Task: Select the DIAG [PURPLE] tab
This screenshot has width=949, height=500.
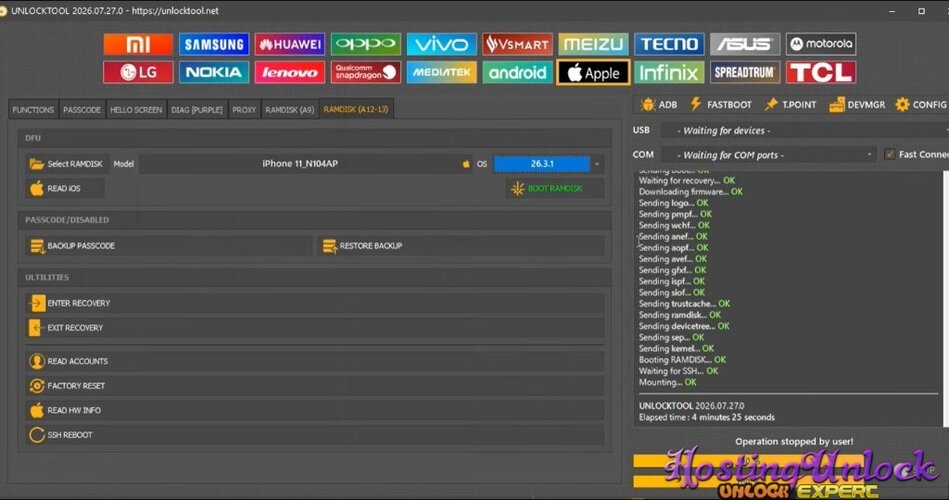Action: 197,110
